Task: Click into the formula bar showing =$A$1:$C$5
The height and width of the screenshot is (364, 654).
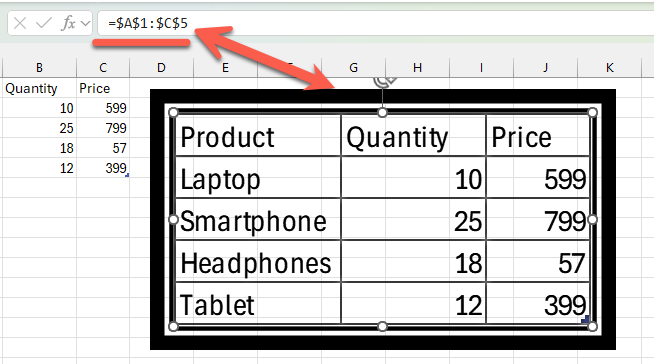Action: (x=375, y=23)
